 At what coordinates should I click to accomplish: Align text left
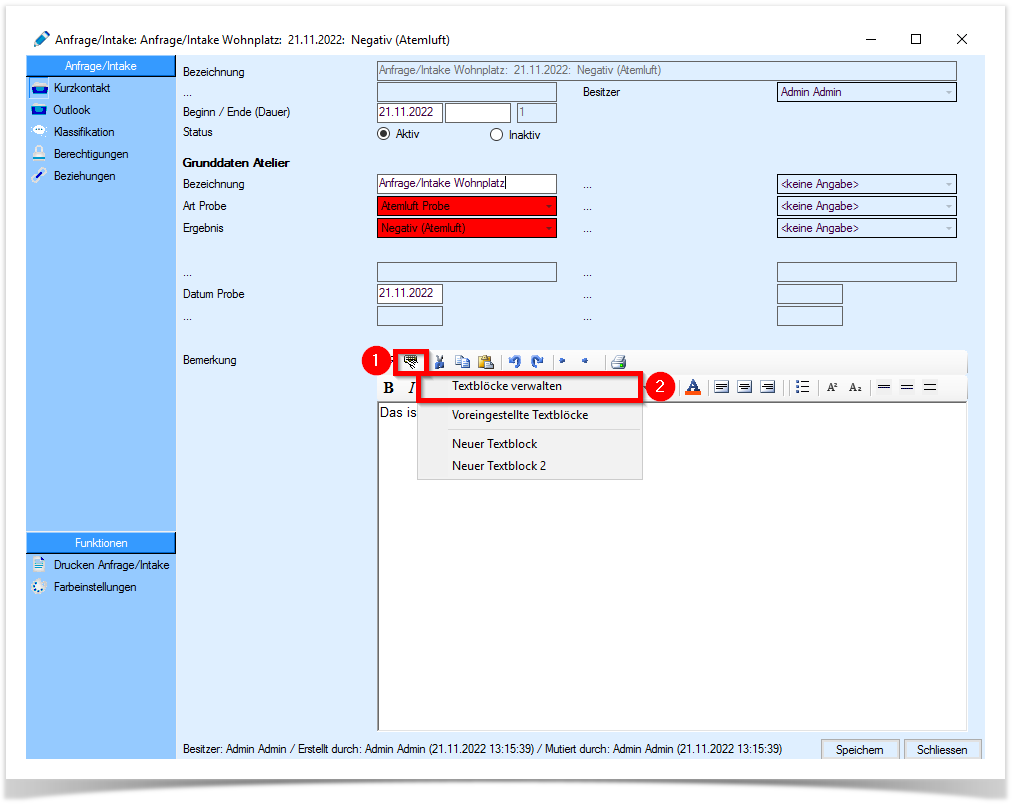click(721, 387)
